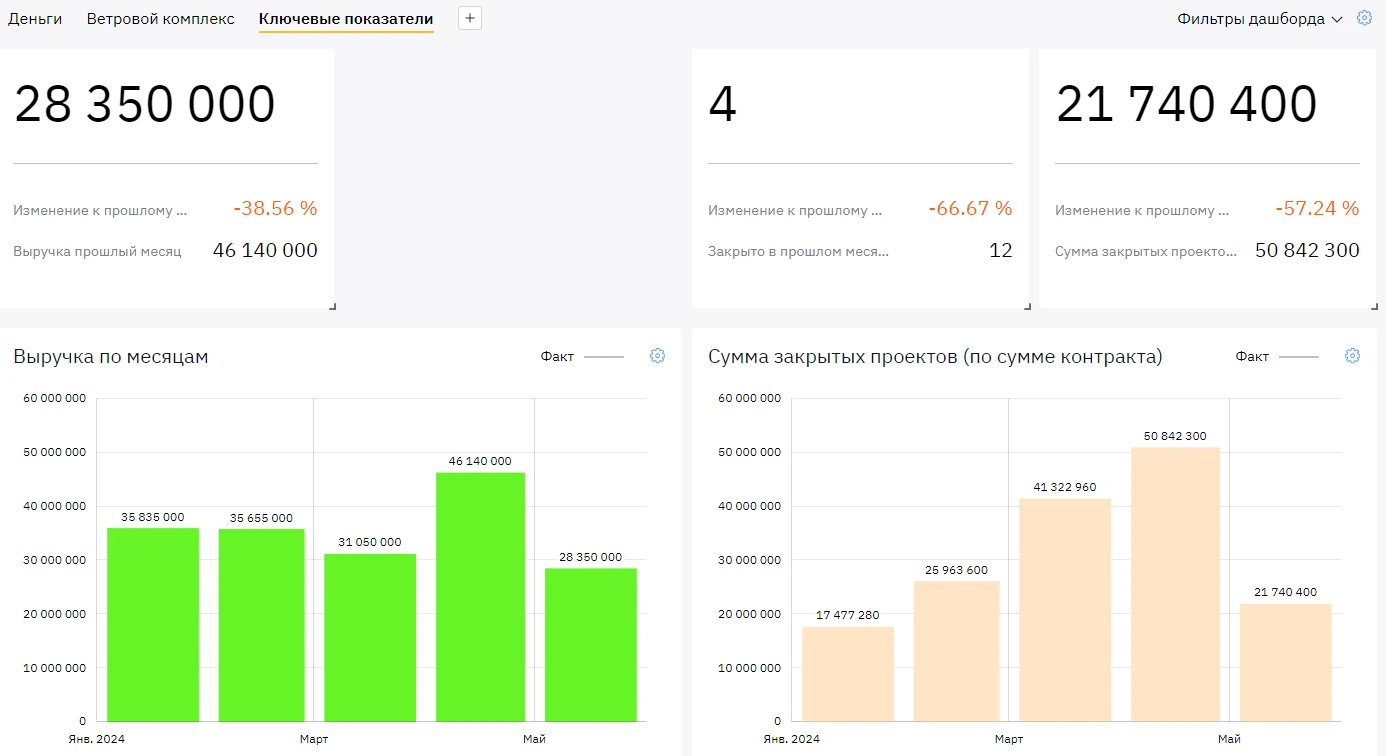Image resolution: width=1386 pixels, height=756 pixels.
Task: Select the beige bar labeled 17 477 280
Action: (x=848, y=674)
